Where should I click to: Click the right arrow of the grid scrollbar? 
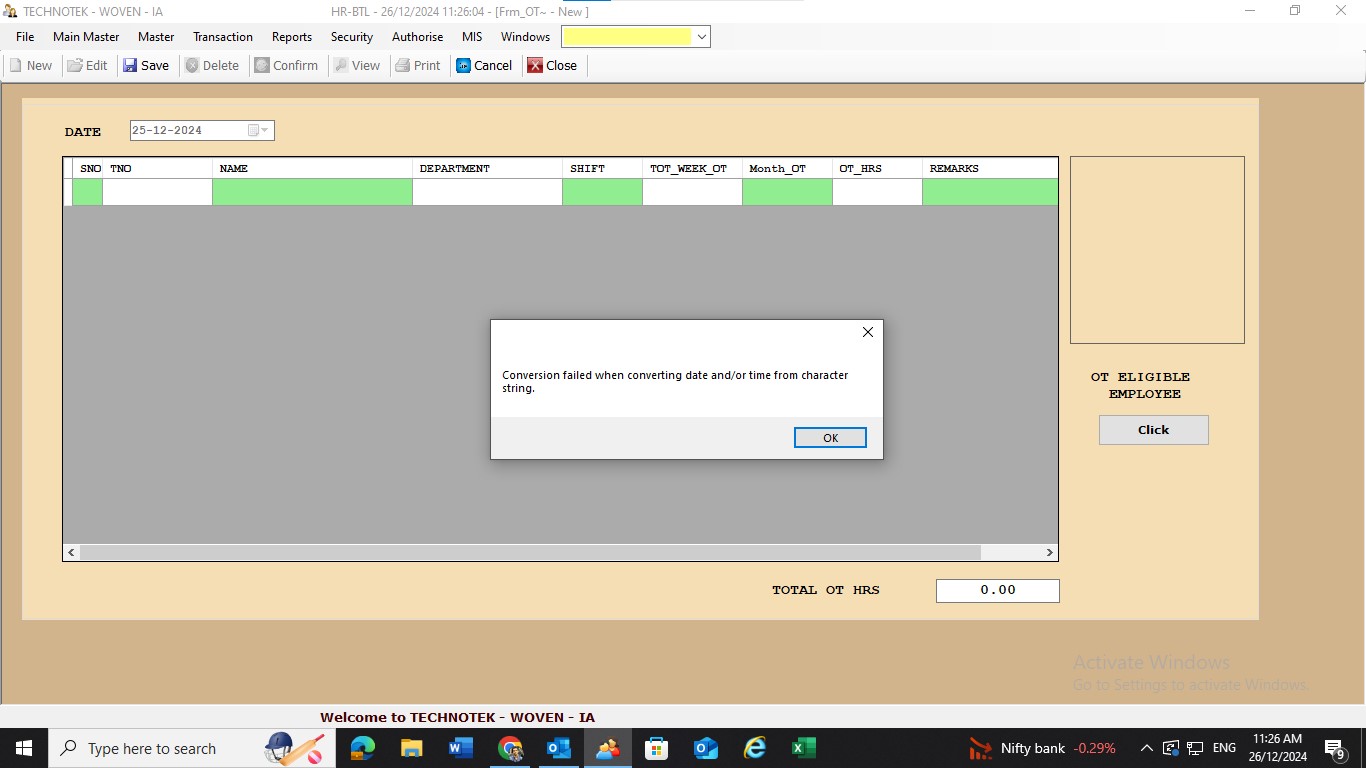[1049, 552]
